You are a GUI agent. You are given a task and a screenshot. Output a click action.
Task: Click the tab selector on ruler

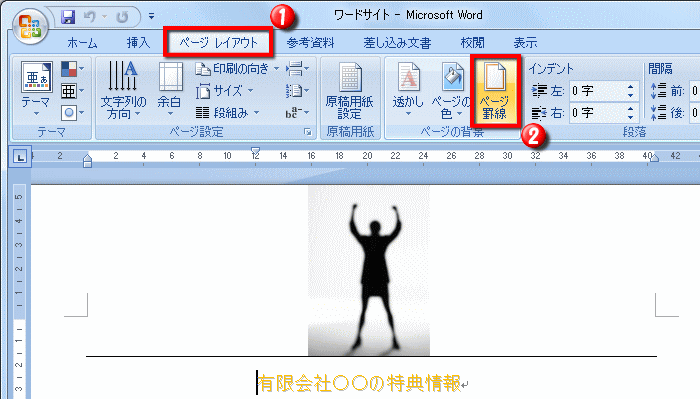coord(20,157)
